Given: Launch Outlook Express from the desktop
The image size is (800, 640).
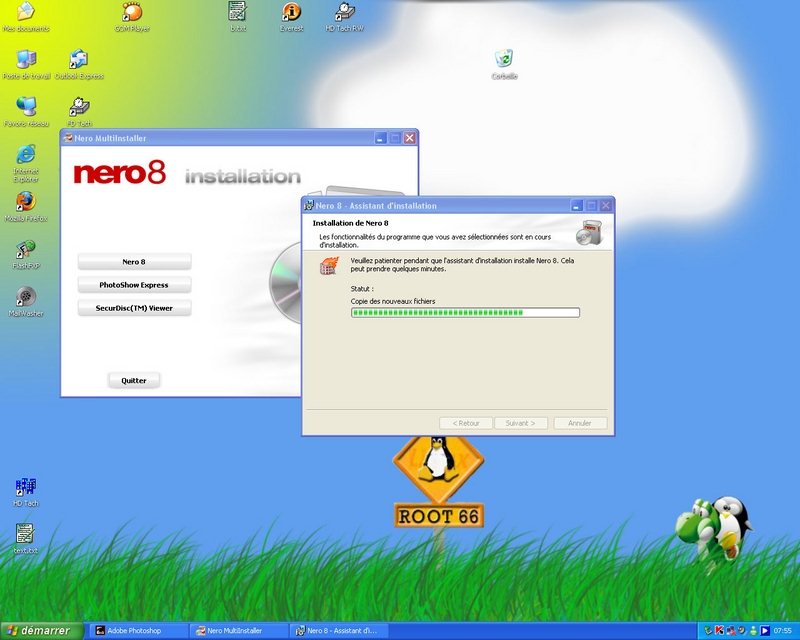Looking at the screenshot, I should point(79,64).
